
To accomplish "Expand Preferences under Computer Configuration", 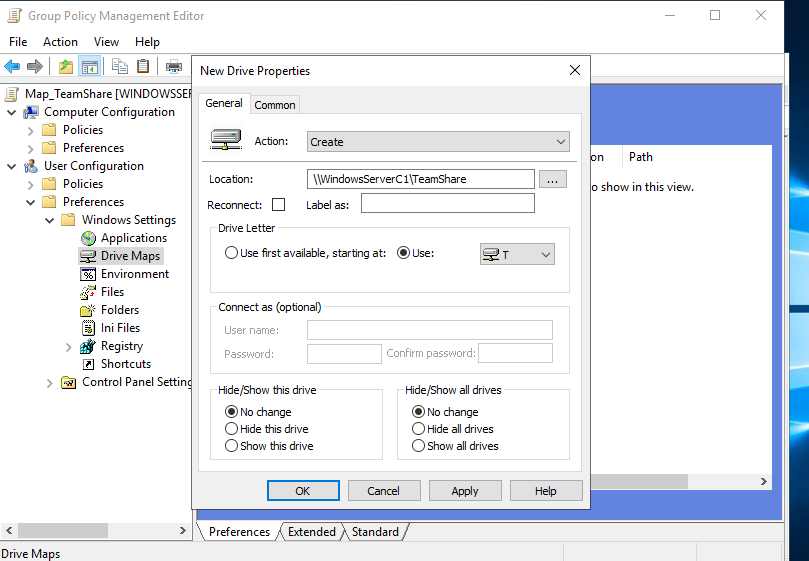I will pyautogui.click(x=30, y=148).
